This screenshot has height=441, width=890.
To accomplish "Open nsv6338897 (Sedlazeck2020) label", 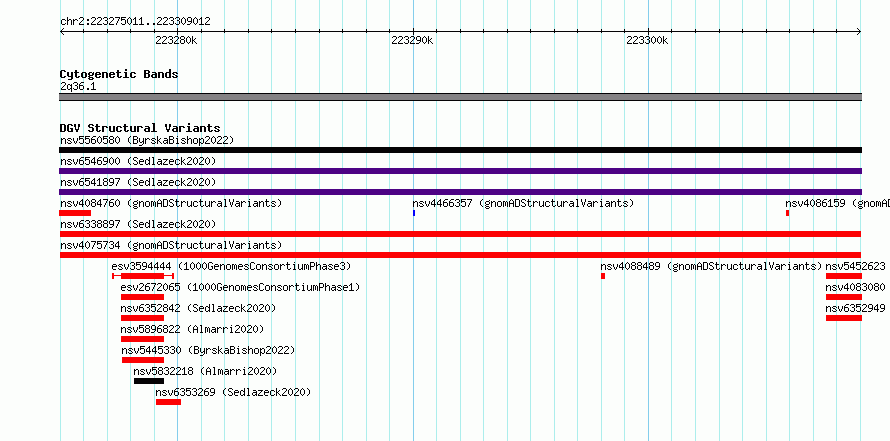I will point(138,224).
